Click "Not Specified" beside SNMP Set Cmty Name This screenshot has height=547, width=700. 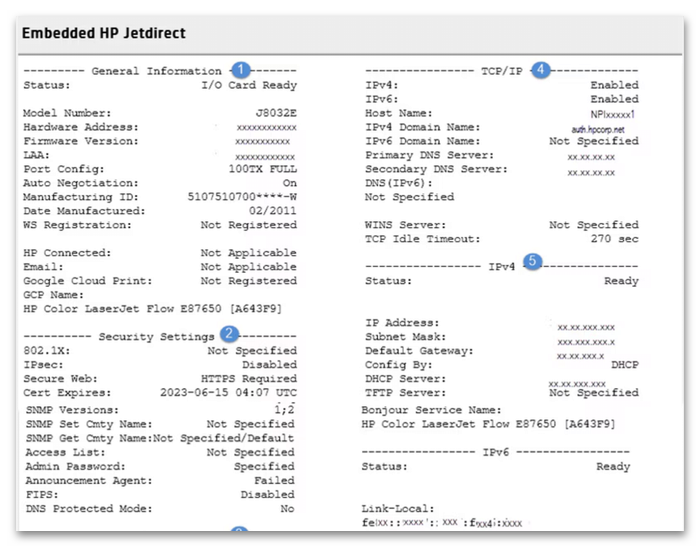point(250,424)
